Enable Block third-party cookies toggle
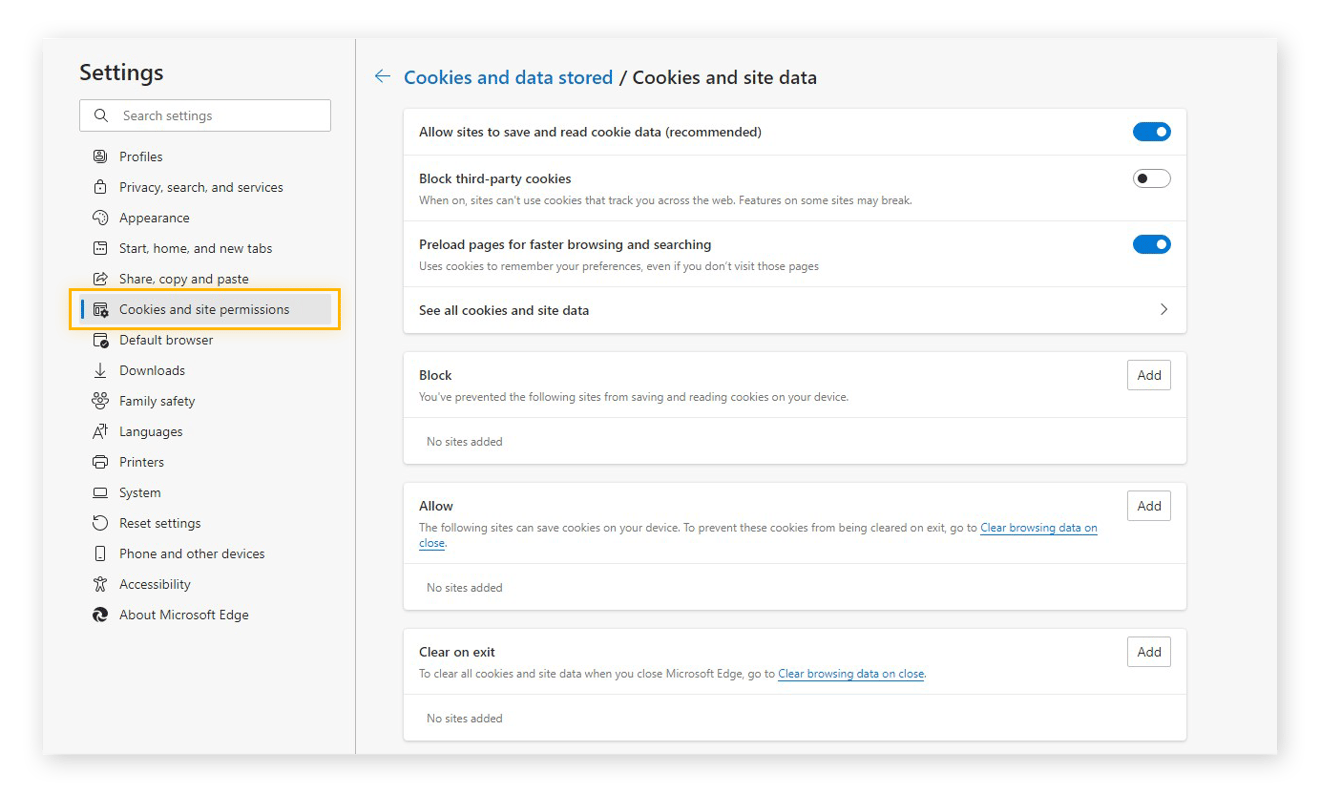Image resolution: width=1320 pixels, height=793 pixels. point(1151,179)
